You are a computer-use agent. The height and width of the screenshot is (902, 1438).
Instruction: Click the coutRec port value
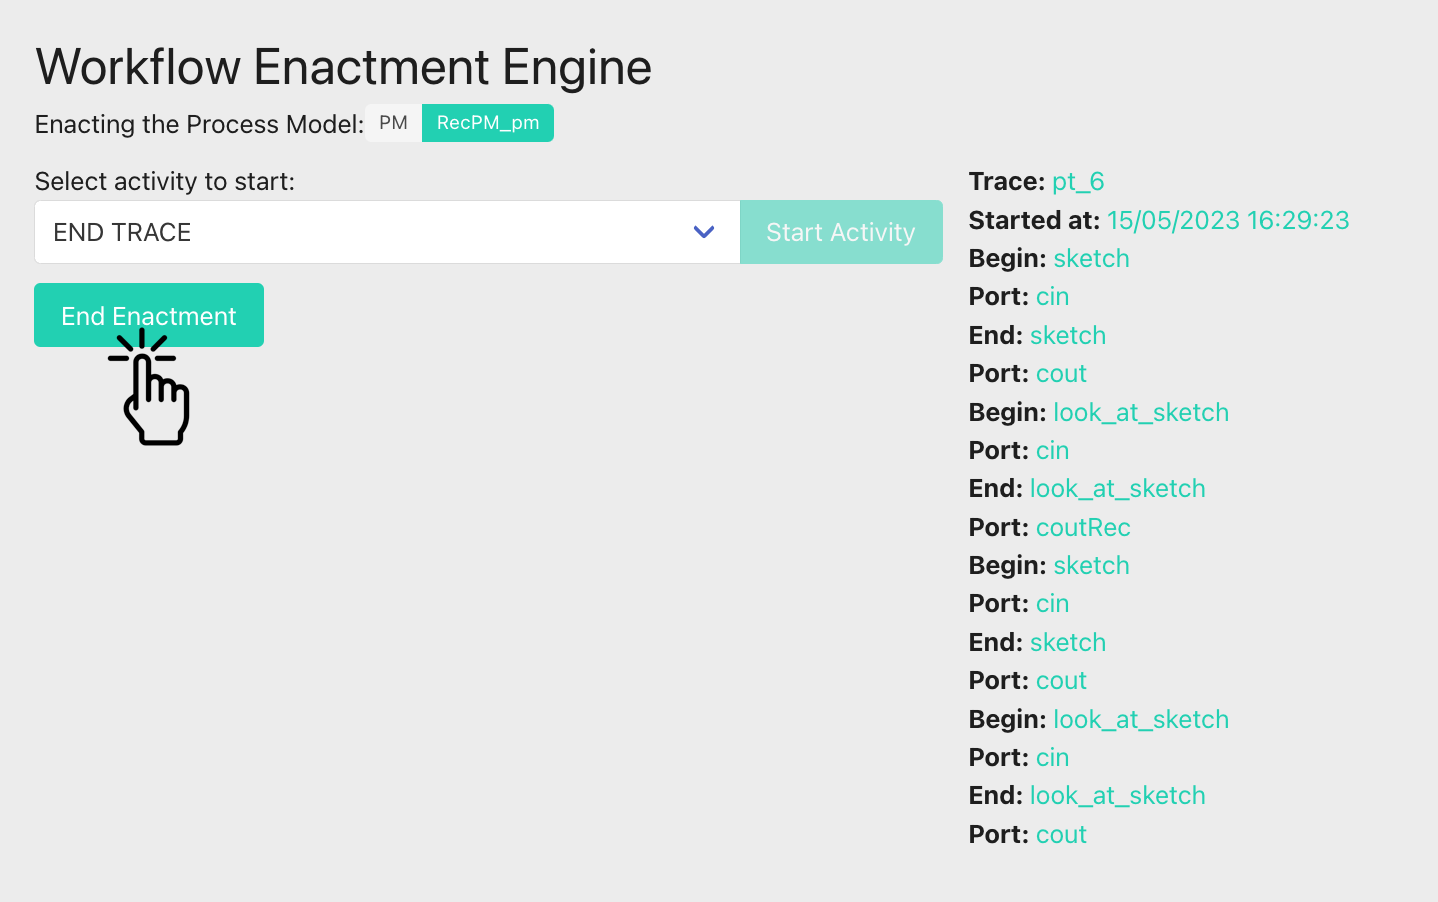pos(1082,527)
